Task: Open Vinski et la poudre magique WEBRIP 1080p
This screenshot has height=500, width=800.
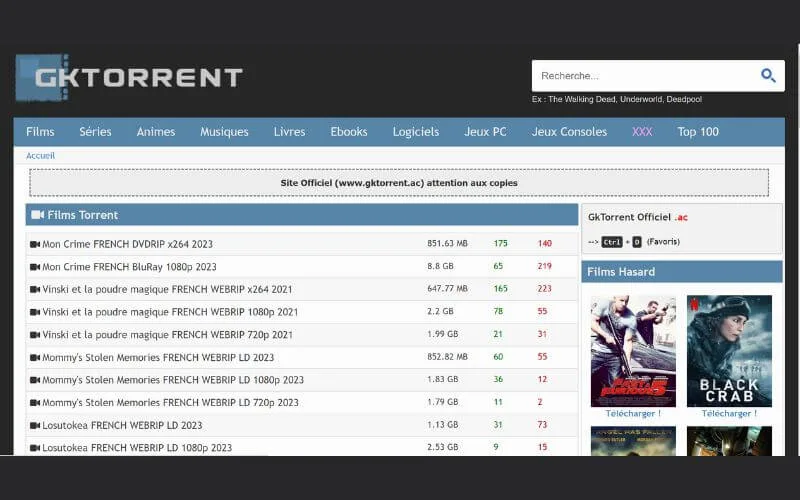Action: pyautogui.click(x=170, y=312)
